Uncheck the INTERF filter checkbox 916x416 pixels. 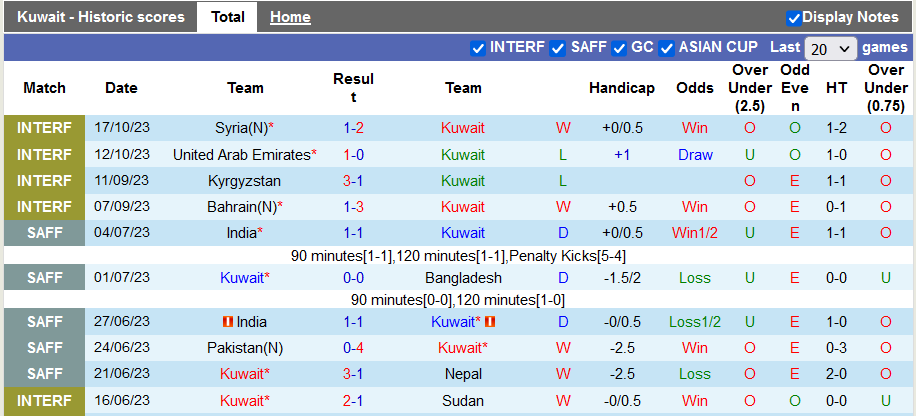click(x=478, y=48)
